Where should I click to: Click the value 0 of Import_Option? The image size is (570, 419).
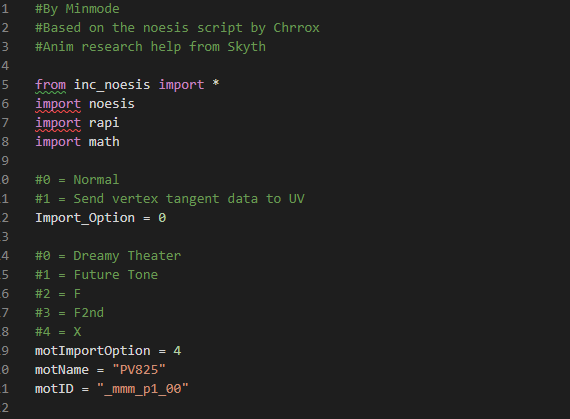(162, 218)
